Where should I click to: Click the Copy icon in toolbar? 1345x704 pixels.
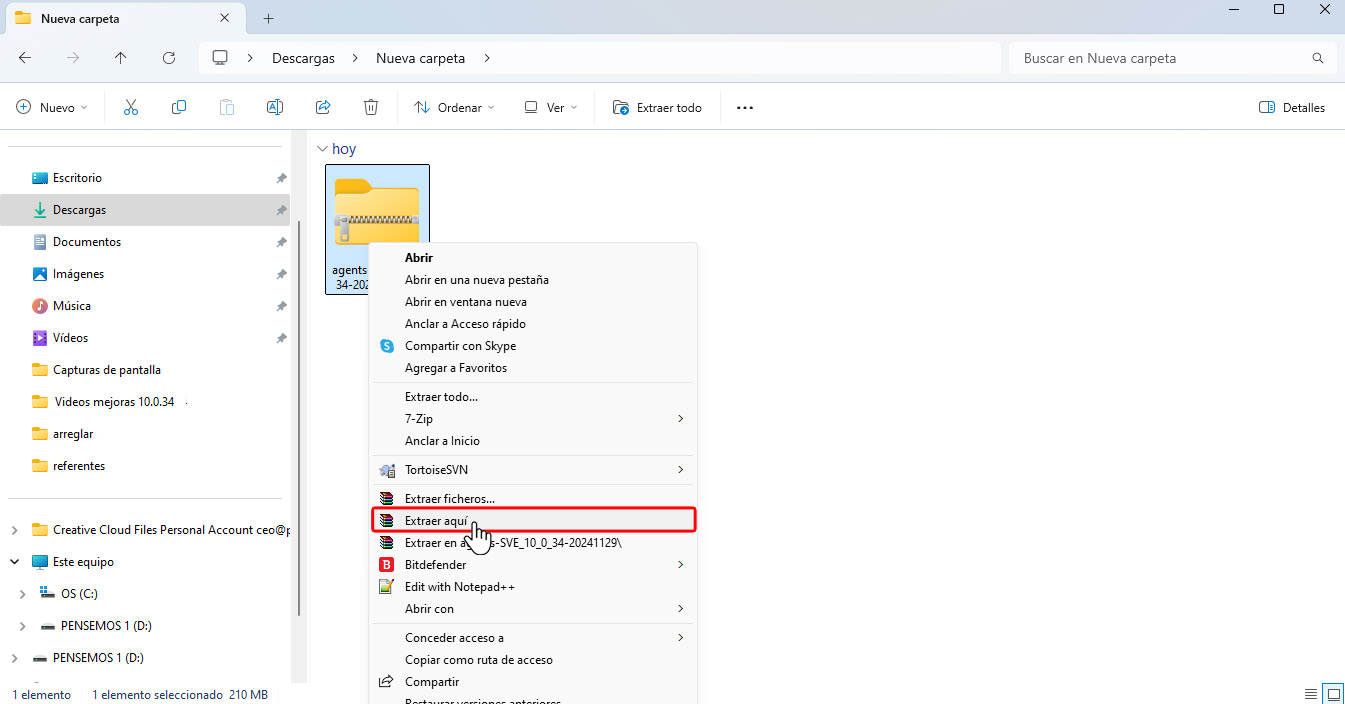point(179,107)
